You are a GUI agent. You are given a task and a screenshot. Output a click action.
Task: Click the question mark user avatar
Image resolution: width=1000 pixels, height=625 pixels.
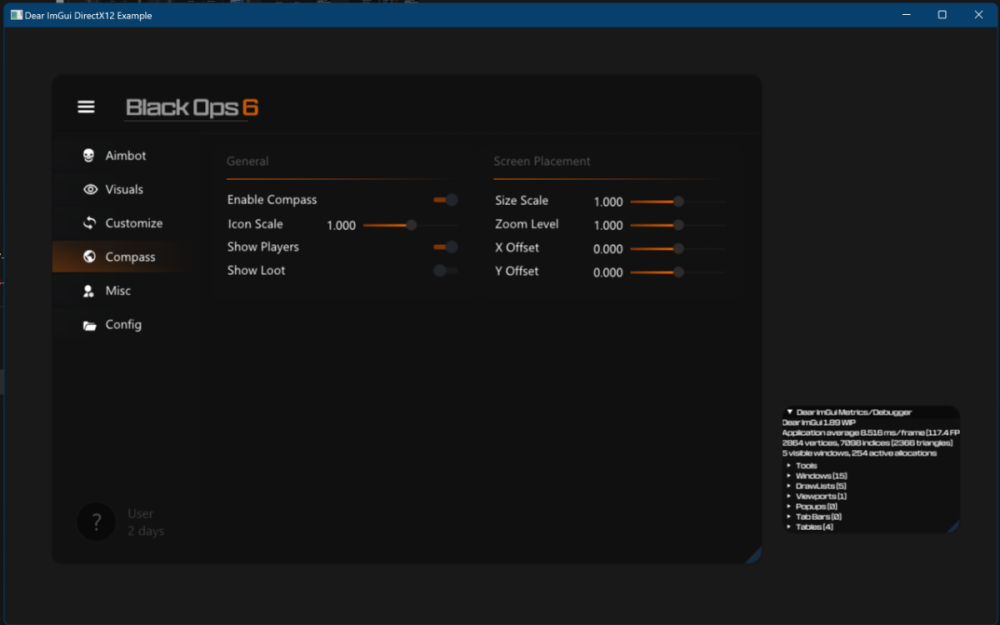[x=97, y=522]
